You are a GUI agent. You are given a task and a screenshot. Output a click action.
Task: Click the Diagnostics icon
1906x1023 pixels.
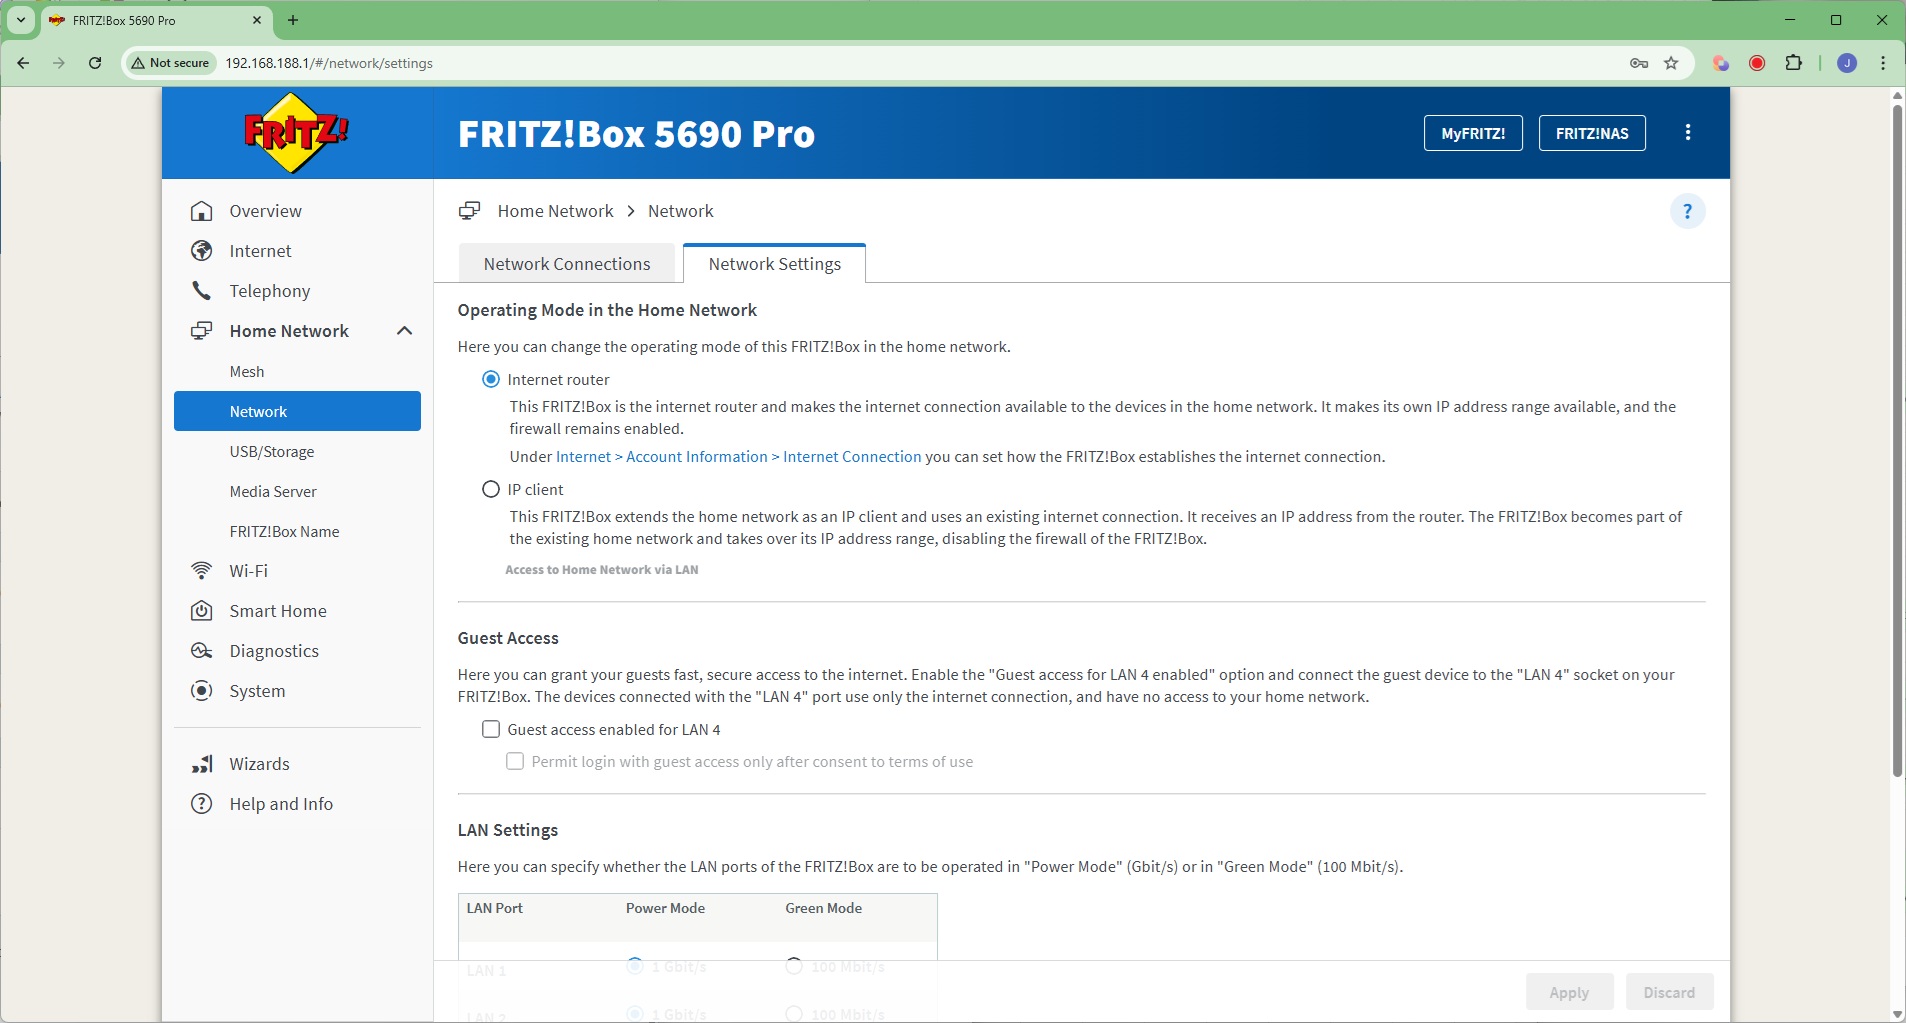click(202, 651)
